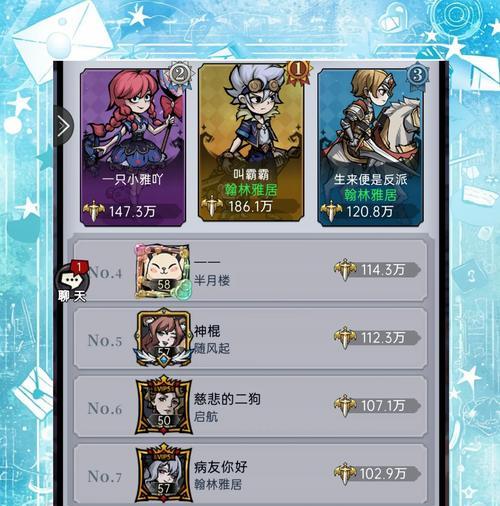Tap the silver second-place medal badge
The width and height of the screenshot is (500, 506).
[x=180, y=74]
